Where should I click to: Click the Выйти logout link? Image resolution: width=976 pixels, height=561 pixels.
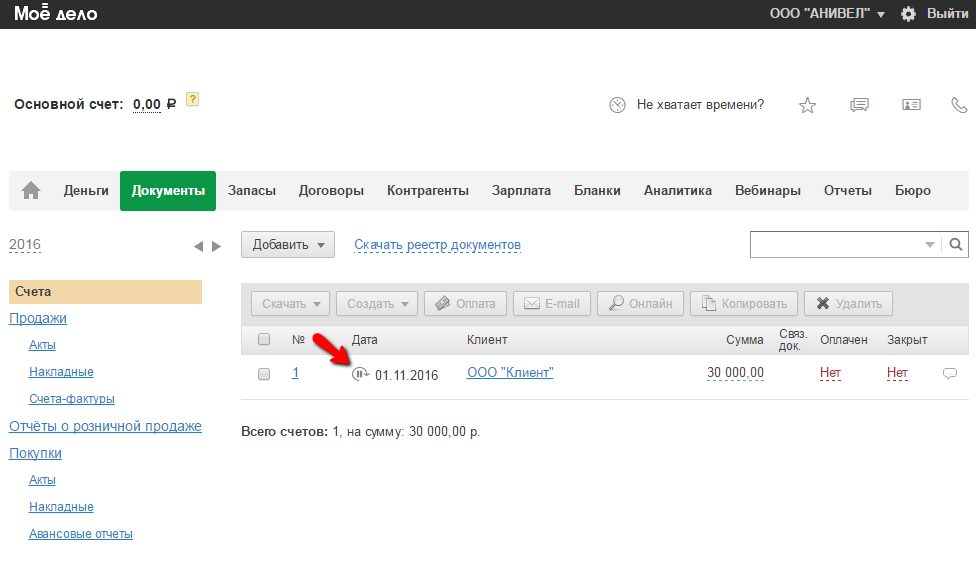point(947,14)
